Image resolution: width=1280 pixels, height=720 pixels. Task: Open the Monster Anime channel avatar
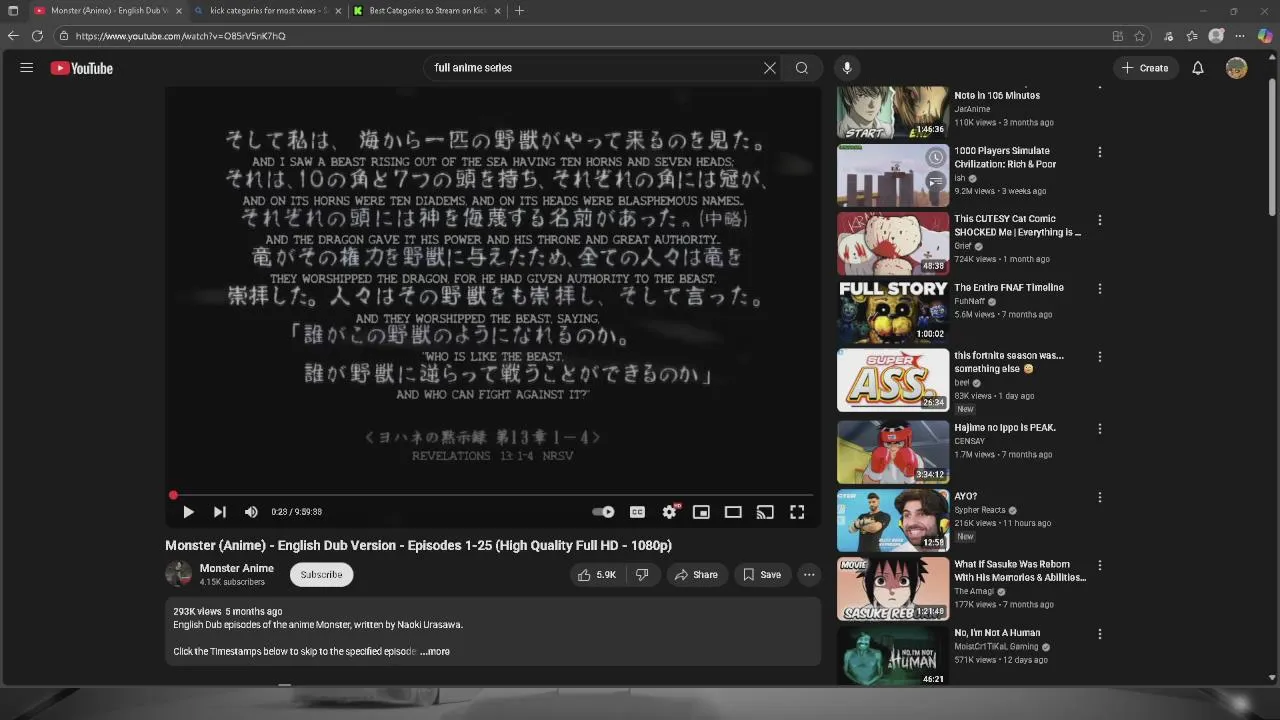pyautogui.click(x=178, y=574)
